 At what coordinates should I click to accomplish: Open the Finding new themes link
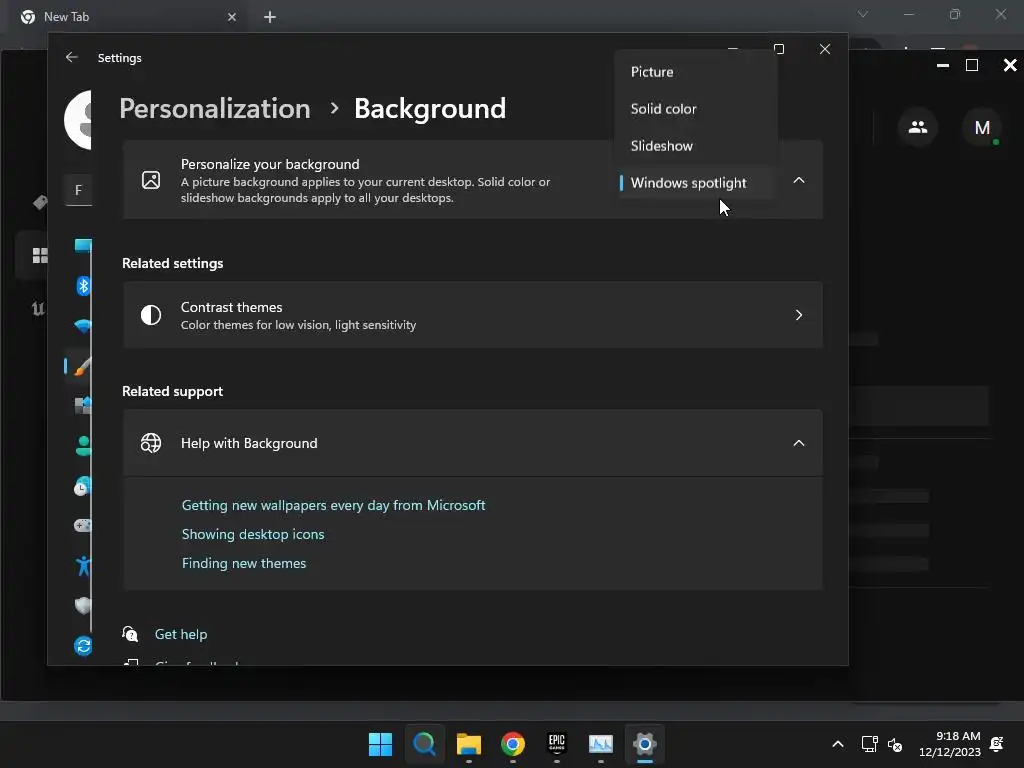point(244,563)
